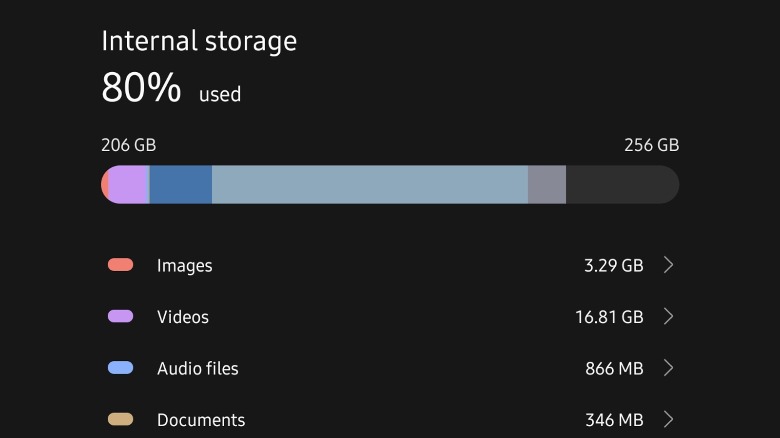The image size is (780, 438).
Task: Click the blue Audio files color icon
Action: point(120,368)
